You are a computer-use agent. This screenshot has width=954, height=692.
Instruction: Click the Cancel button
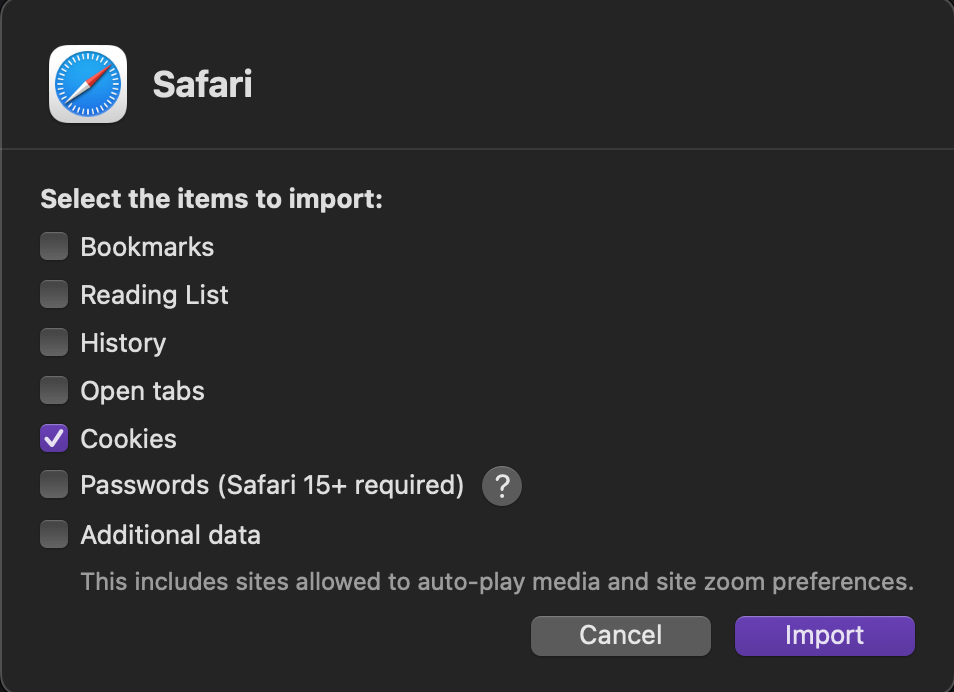pos(620,635)
